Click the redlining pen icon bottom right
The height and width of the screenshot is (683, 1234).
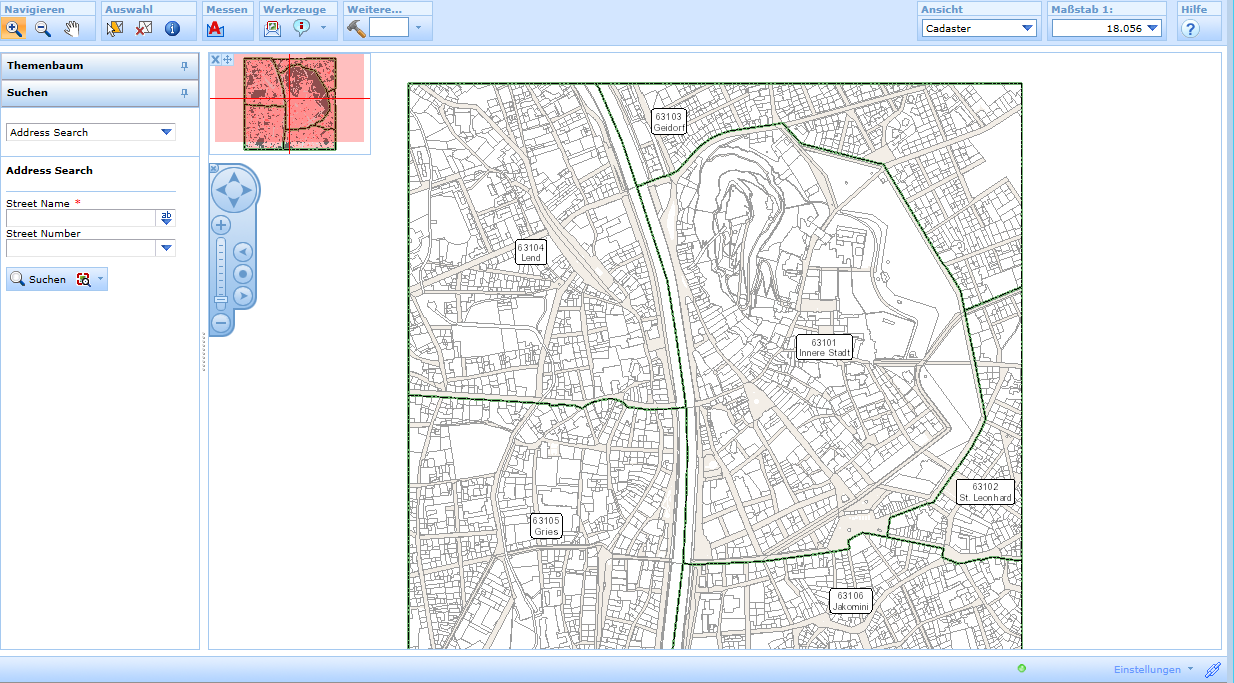coord(1214,669)
